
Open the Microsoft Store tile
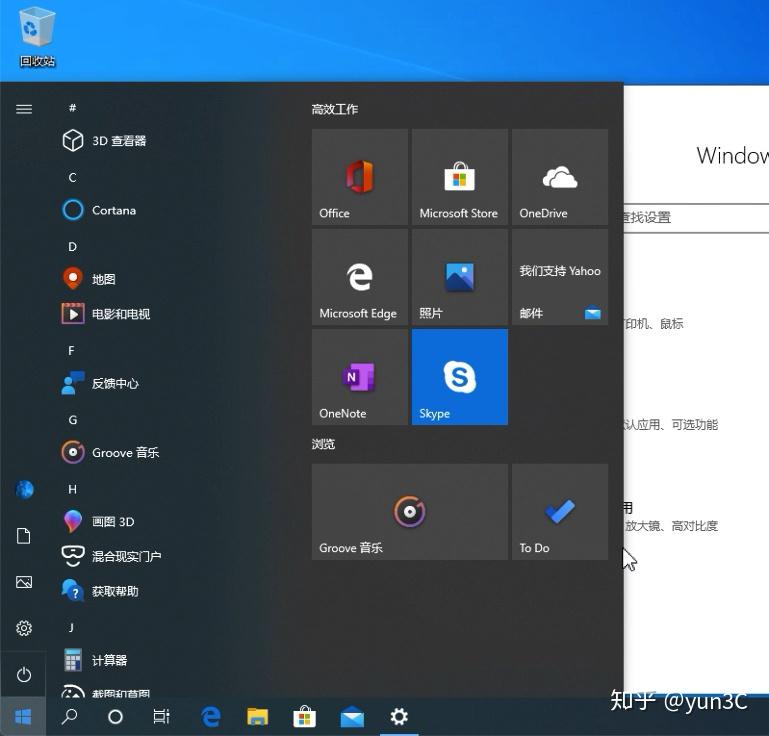pyautogui.click(x=460, y=177)
